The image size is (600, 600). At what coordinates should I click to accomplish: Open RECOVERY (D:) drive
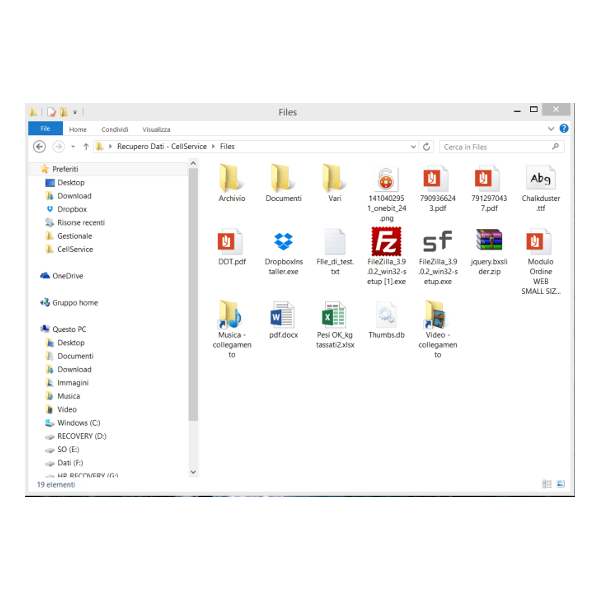click(82, 436)
